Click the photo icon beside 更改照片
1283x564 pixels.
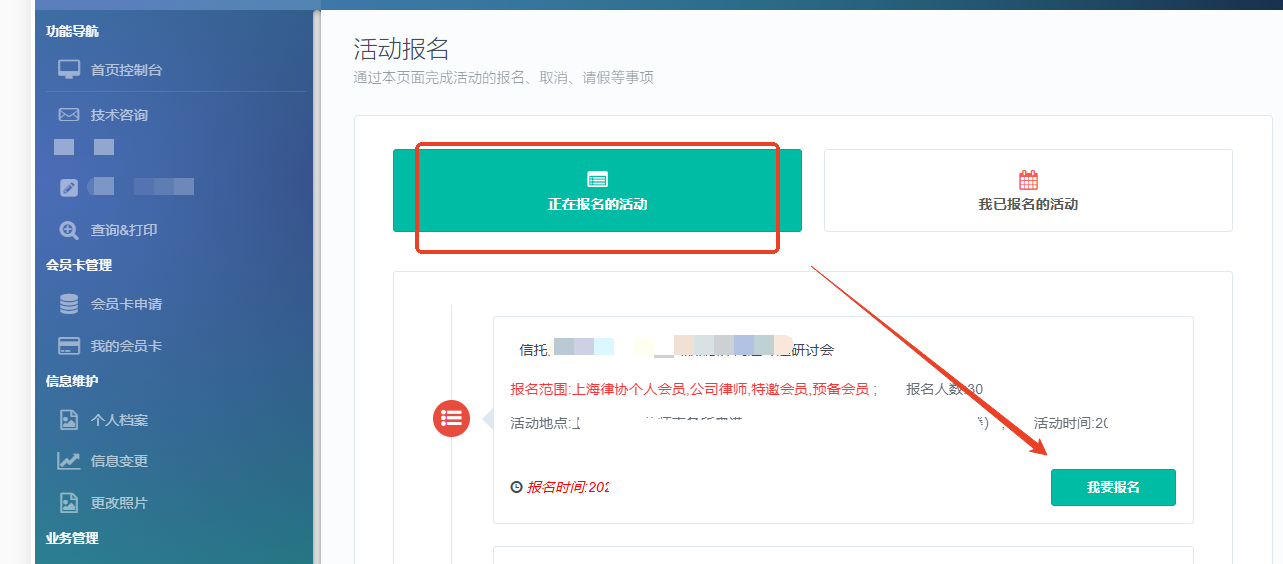tap(69, 503)
